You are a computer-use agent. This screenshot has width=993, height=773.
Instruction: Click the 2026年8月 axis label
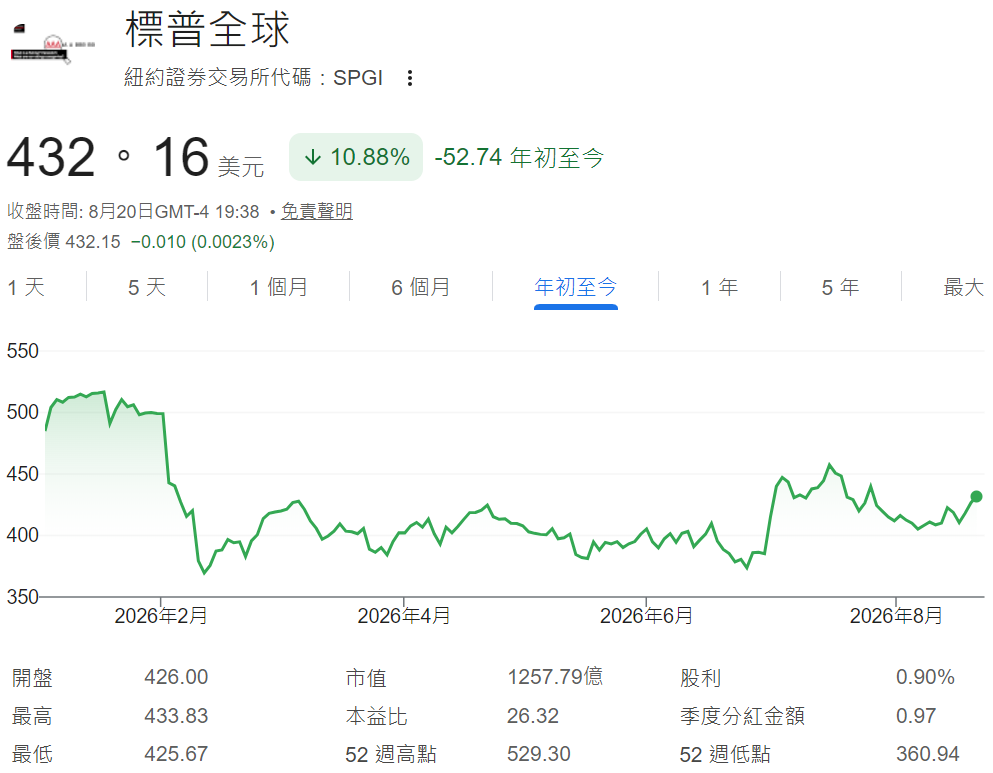tap(896, 615)
